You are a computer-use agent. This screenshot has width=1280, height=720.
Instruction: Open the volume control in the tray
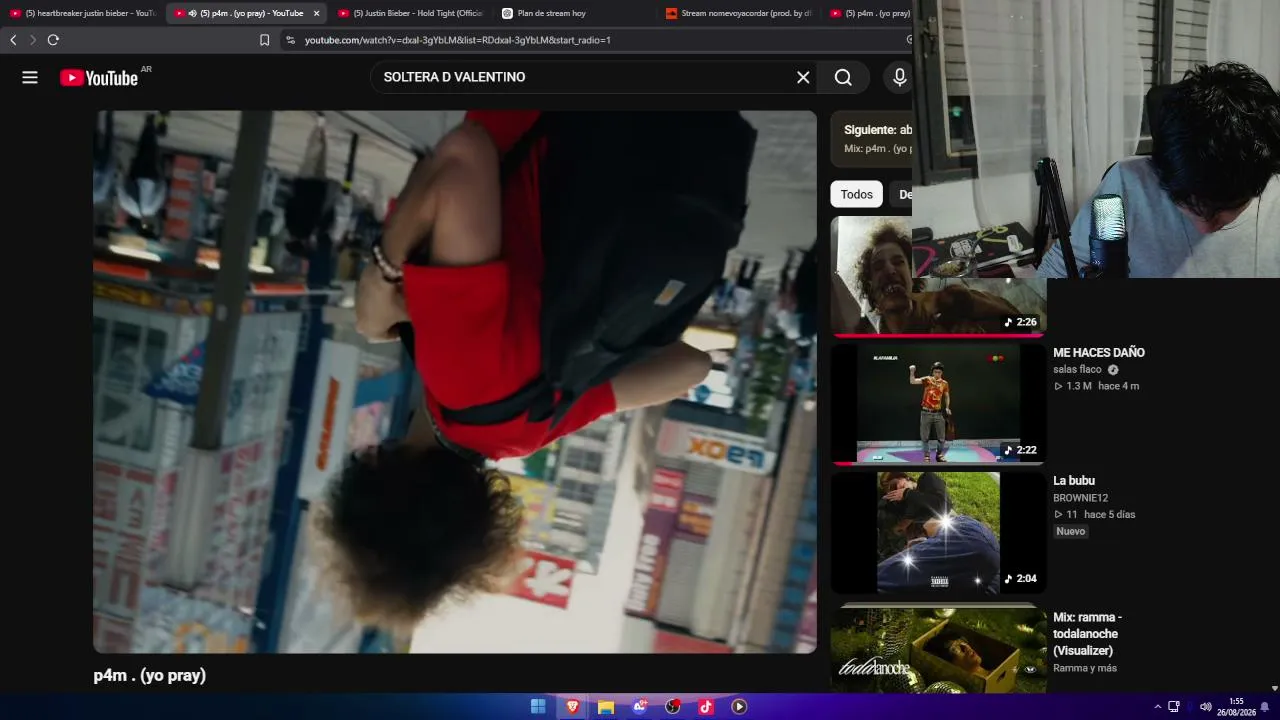[x=1206, y=707]
